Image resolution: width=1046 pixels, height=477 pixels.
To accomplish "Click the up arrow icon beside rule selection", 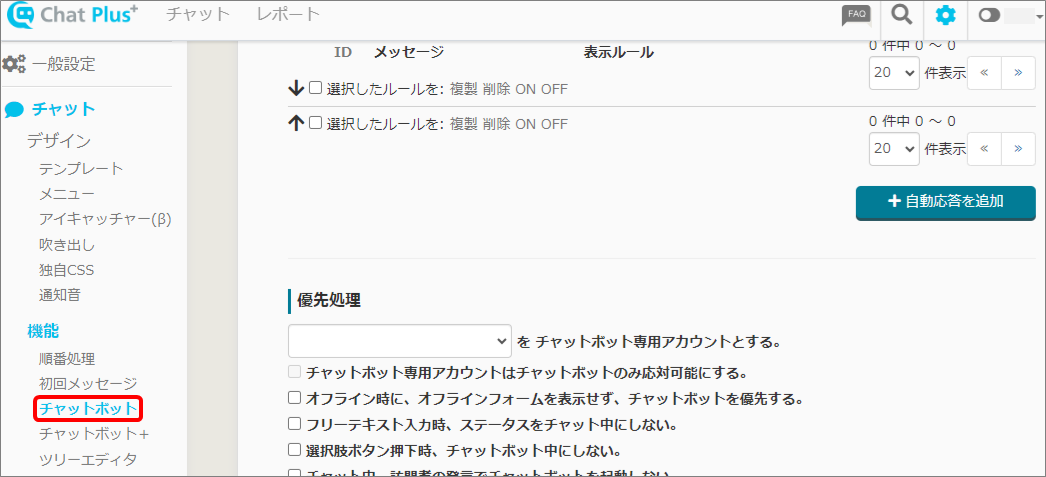I will tap(295, 124).
